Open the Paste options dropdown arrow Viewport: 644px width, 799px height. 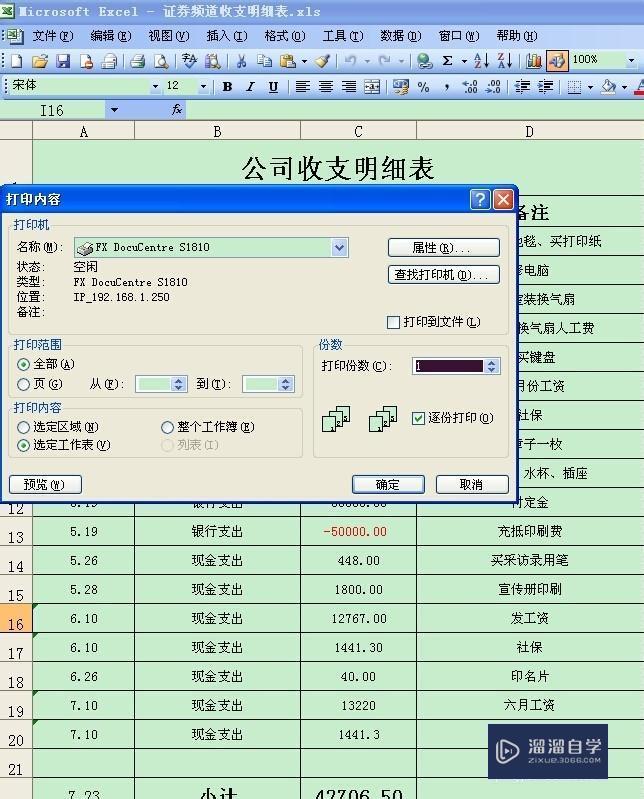click(x=304, y=62)
